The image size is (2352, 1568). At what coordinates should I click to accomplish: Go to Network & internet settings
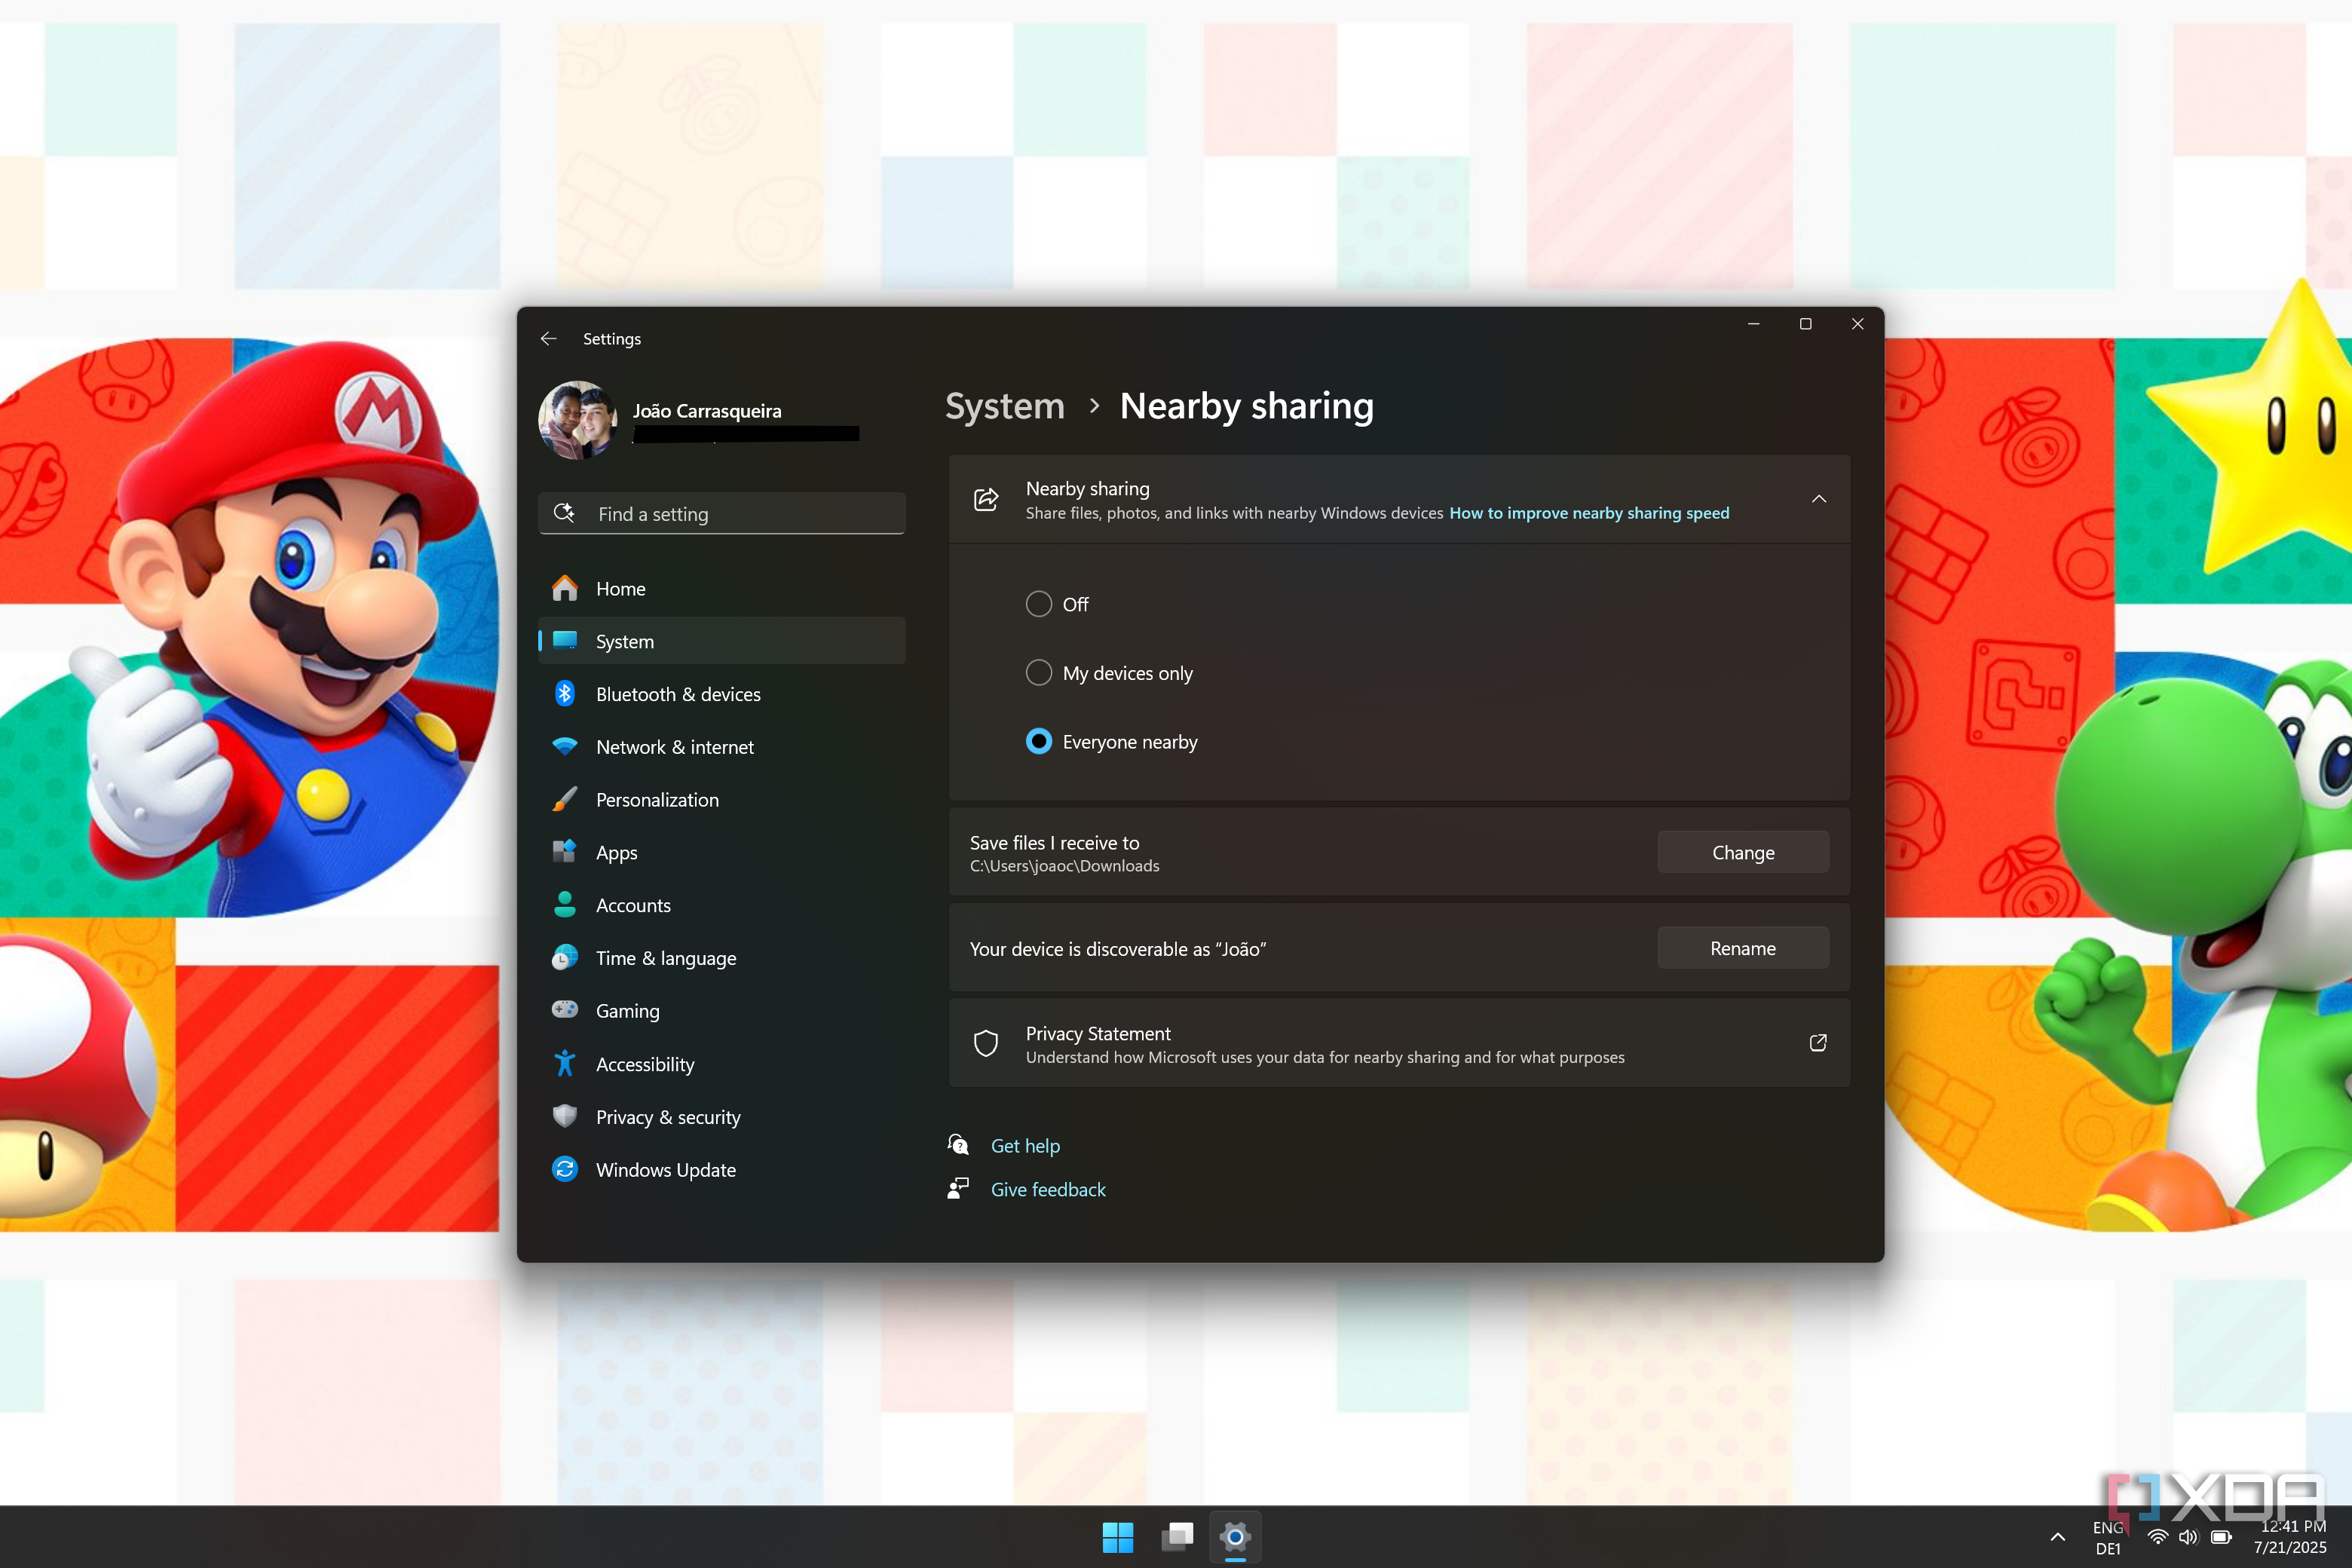(722, 747)
